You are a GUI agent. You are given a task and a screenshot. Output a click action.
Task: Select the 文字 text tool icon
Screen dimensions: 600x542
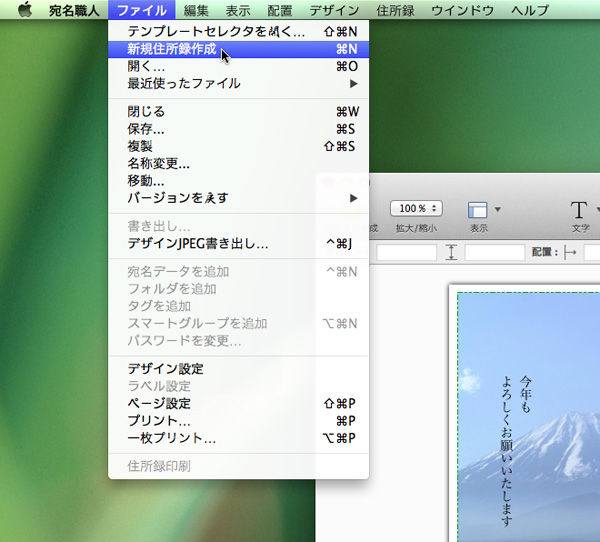click(x=579, y=209)
